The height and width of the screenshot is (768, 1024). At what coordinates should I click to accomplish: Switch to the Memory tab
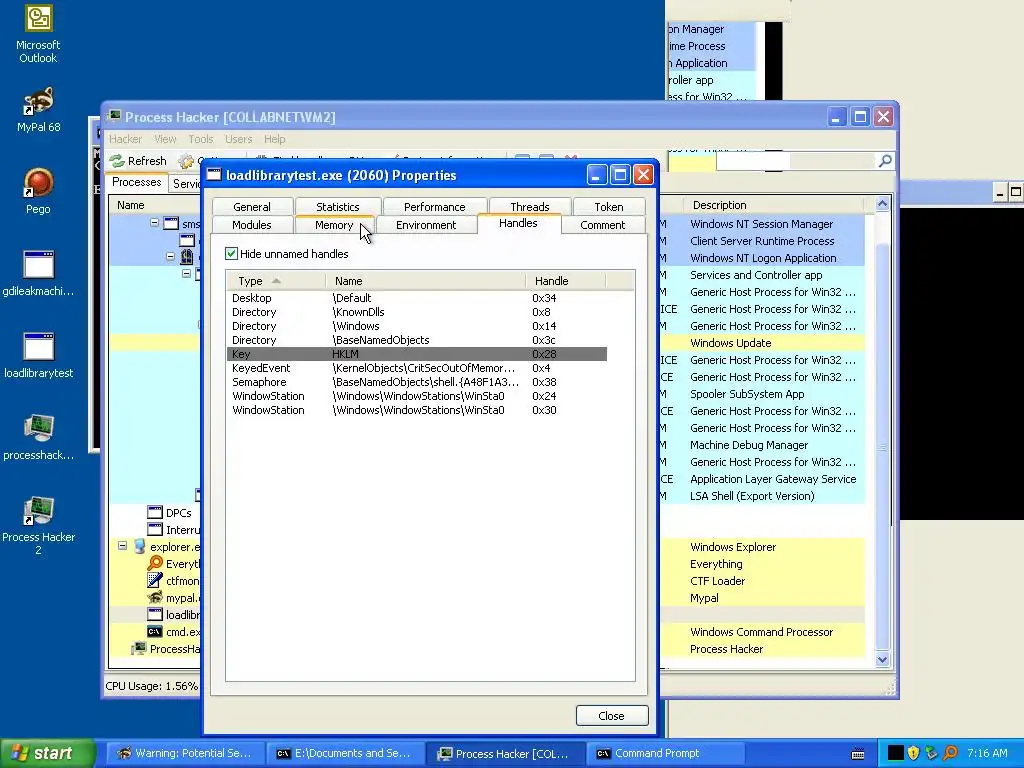(334, 225)
